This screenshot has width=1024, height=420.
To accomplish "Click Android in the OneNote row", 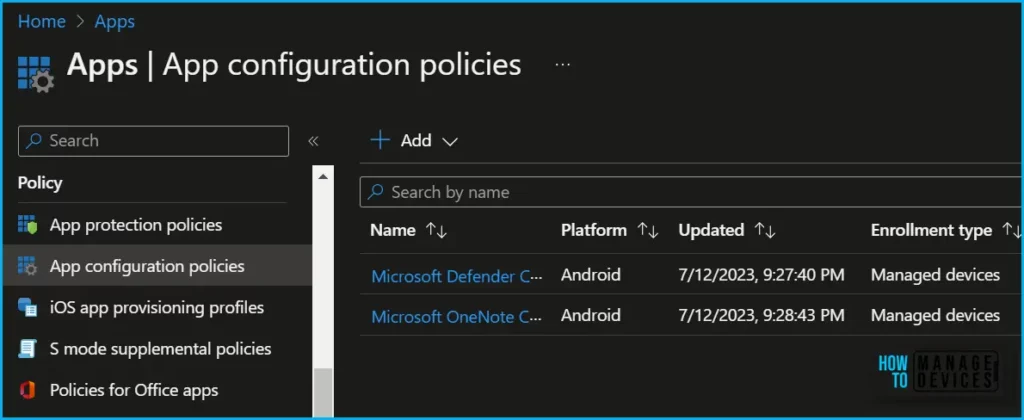I will [x=590, y=315].
